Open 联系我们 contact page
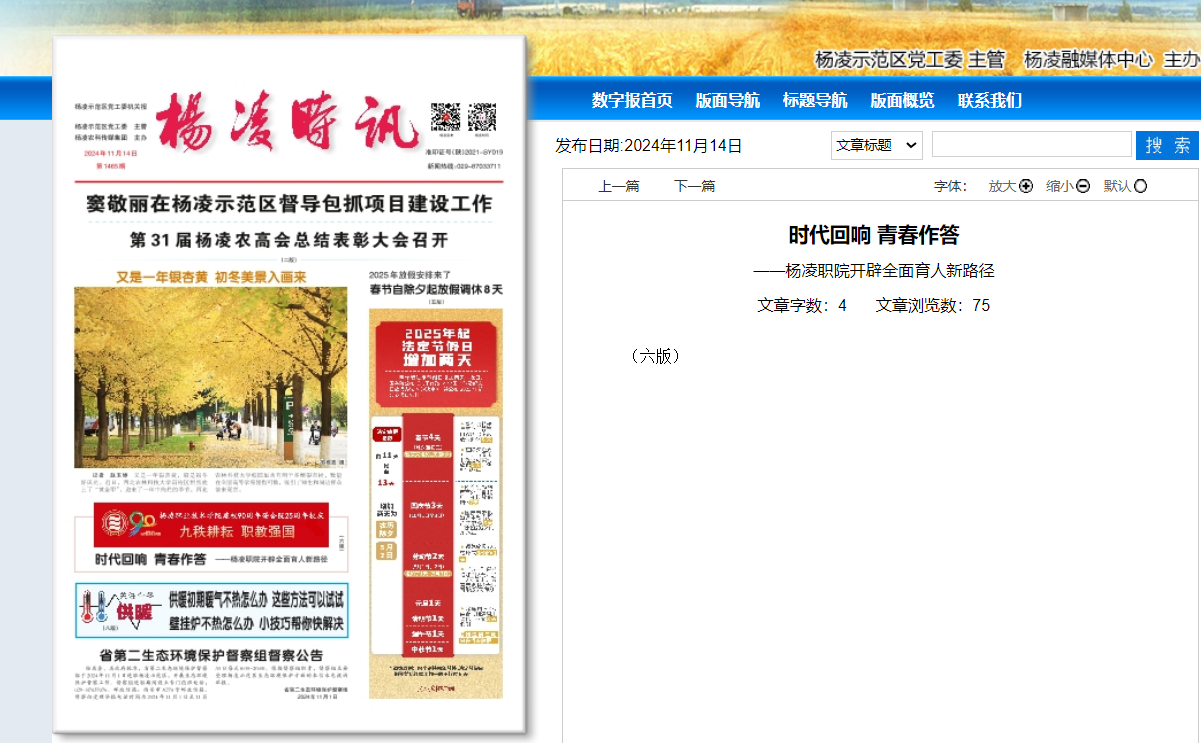 [x=989, y=100]
